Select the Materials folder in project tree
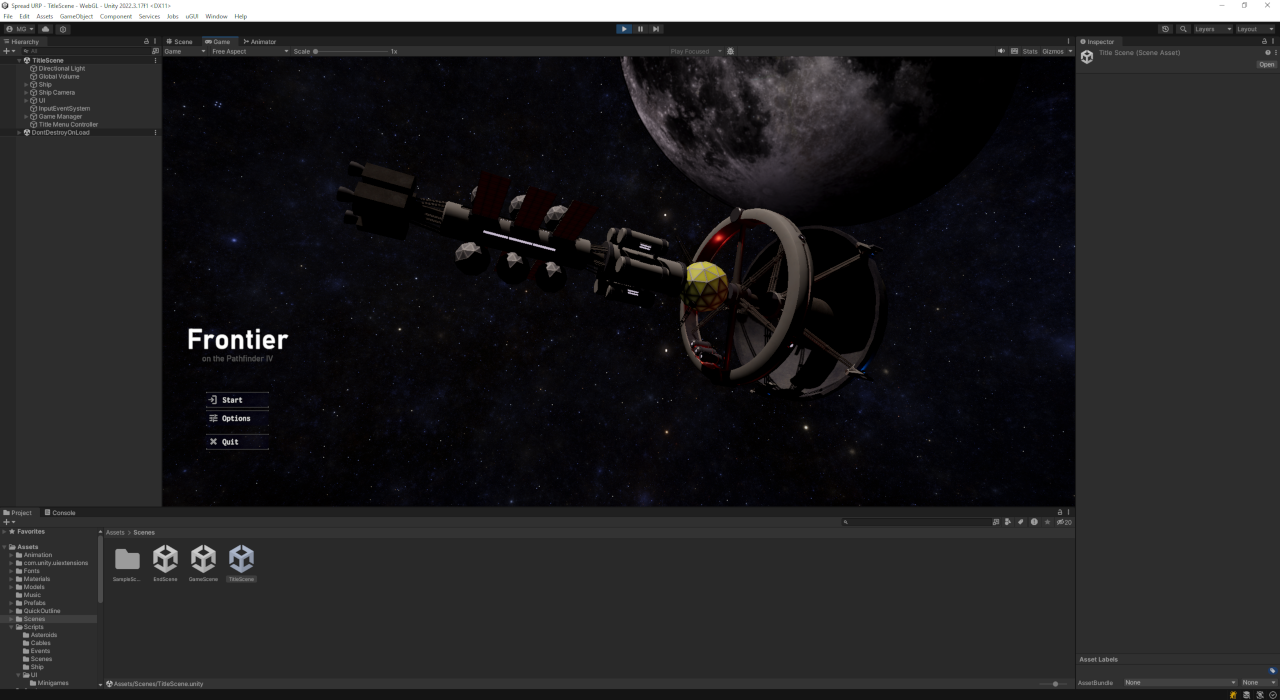 [x=37, y=579]
